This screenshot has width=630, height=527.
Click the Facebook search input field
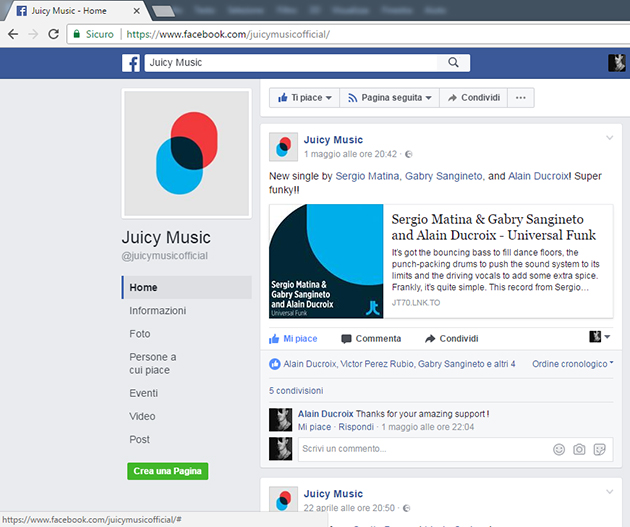pyautogui.click(x=291, y=63)
